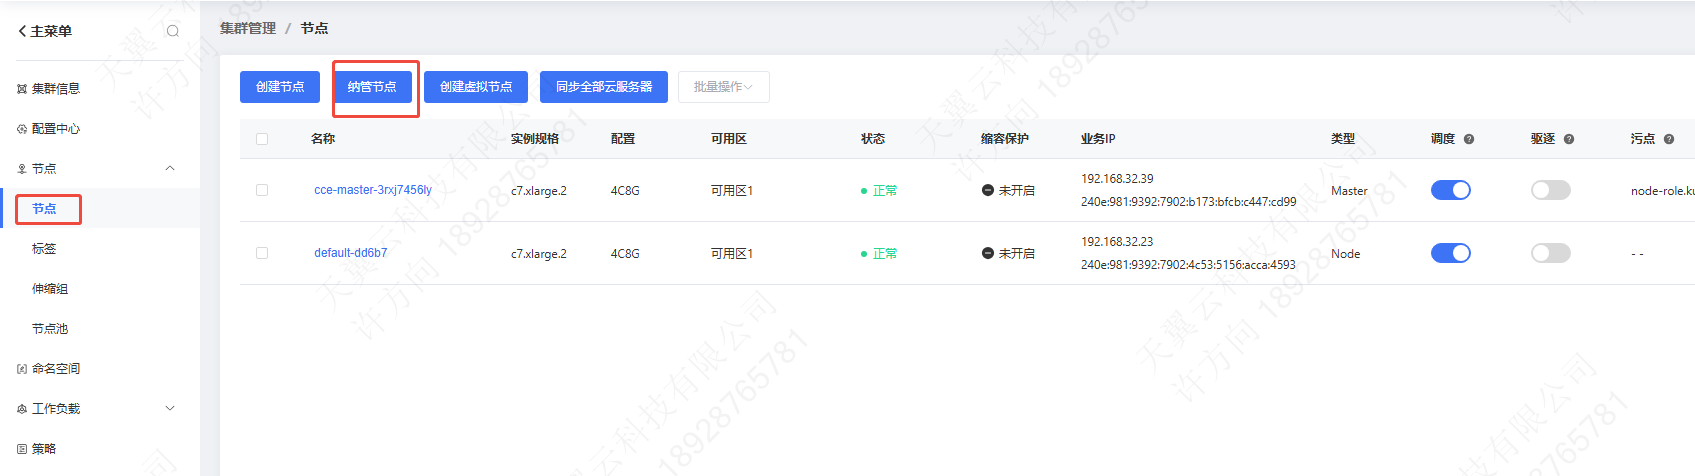Open 命名空间 in sidebar

pos(56,369)
